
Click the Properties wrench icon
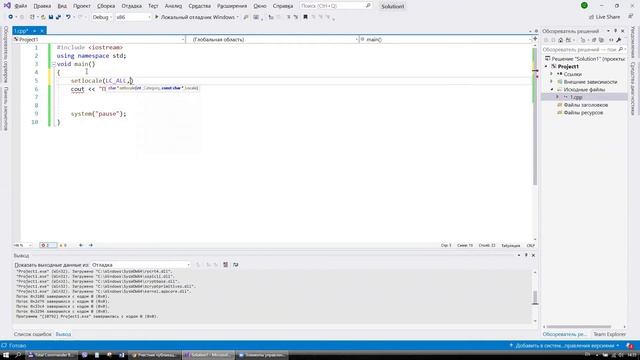(x=619, y=40)
